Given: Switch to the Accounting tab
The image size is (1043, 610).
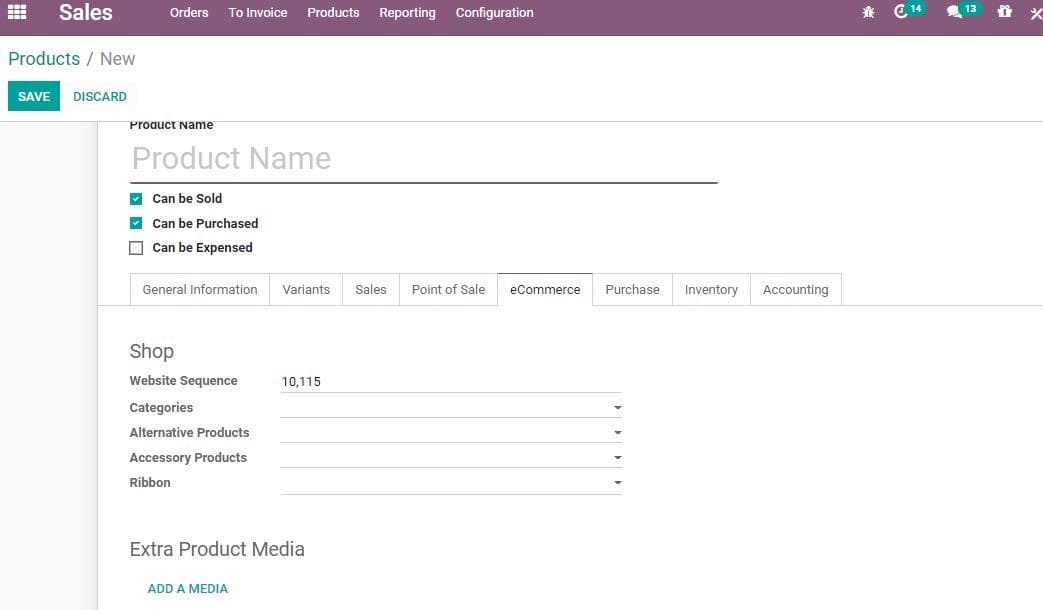Looking at the screenshot, I should point(795,289).
